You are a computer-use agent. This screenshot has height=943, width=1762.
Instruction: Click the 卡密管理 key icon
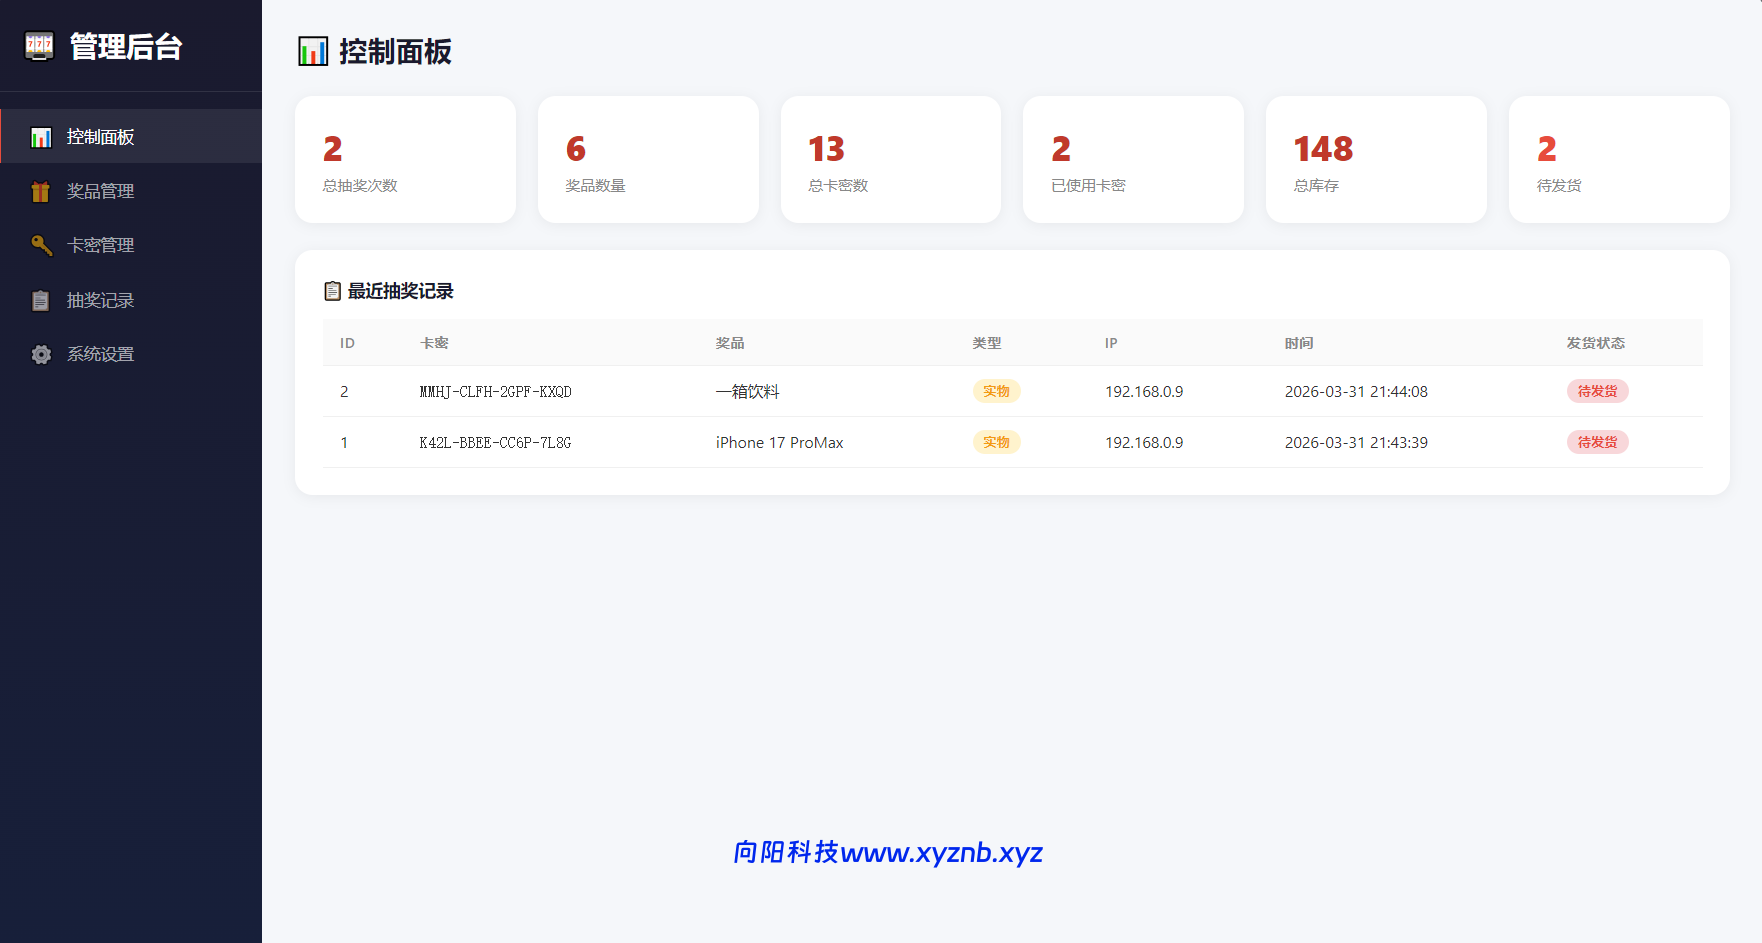41,245
